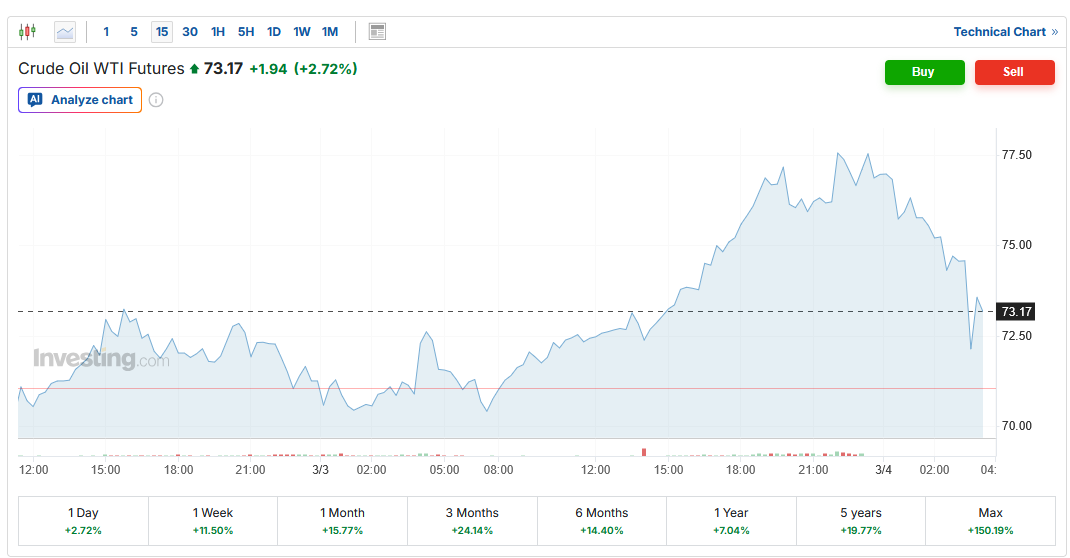This screenshot has height=558, width=1070.
Task: Show the 3 Months performance range
Action: tap(472, 521)
